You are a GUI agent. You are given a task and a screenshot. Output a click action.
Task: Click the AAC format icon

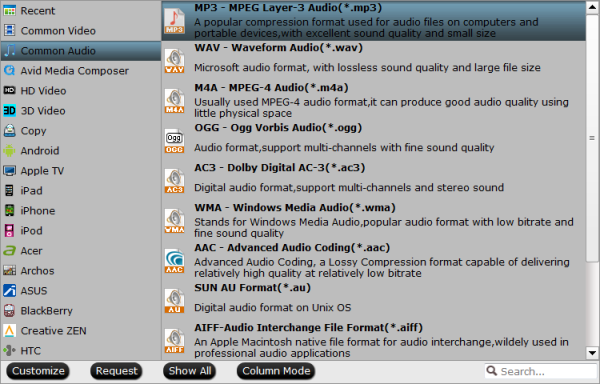[x=174, y=261]
